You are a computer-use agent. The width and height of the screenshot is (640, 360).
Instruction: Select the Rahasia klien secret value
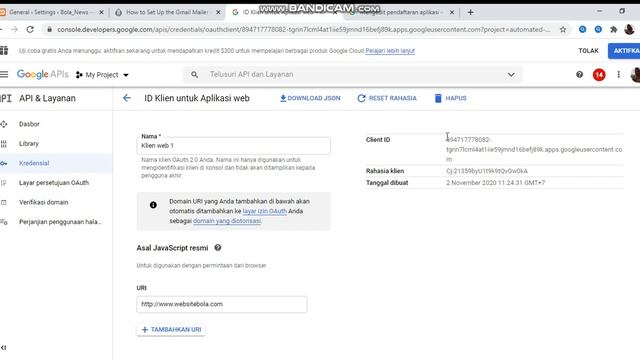click(x=487, y=171)
